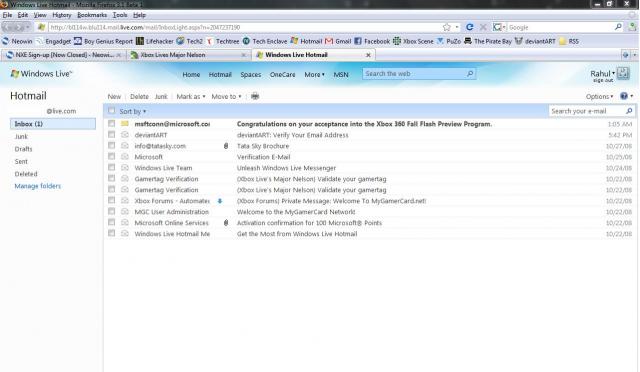Click the help question mark icon

624,96
